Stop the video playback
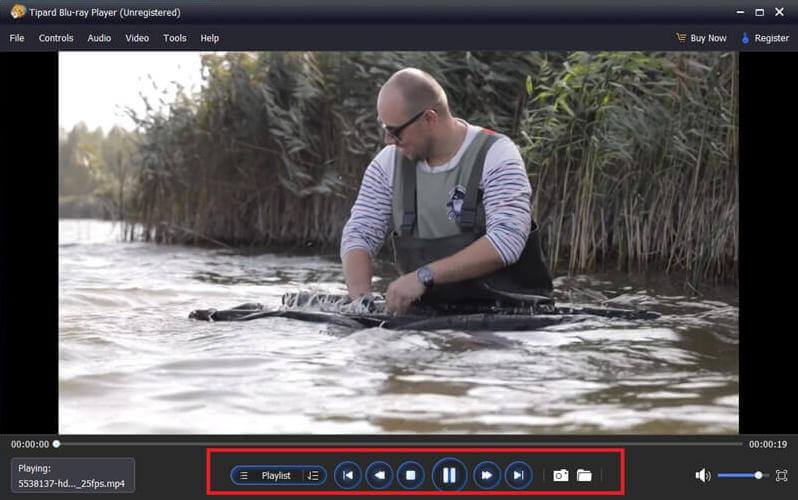This screenshot has height=500, width=798. point(410,475)
